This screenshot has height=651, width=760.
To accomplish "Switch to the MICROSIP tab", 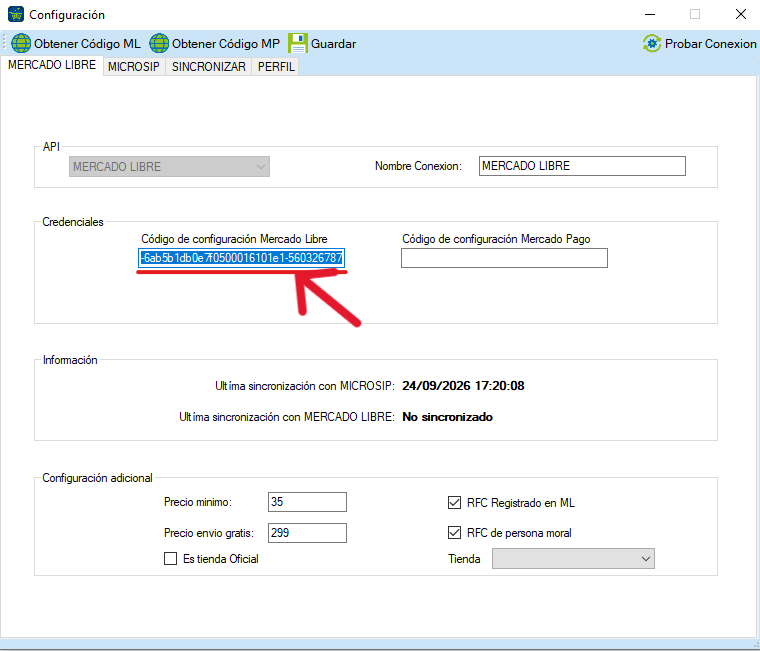I will click(134, 67).
